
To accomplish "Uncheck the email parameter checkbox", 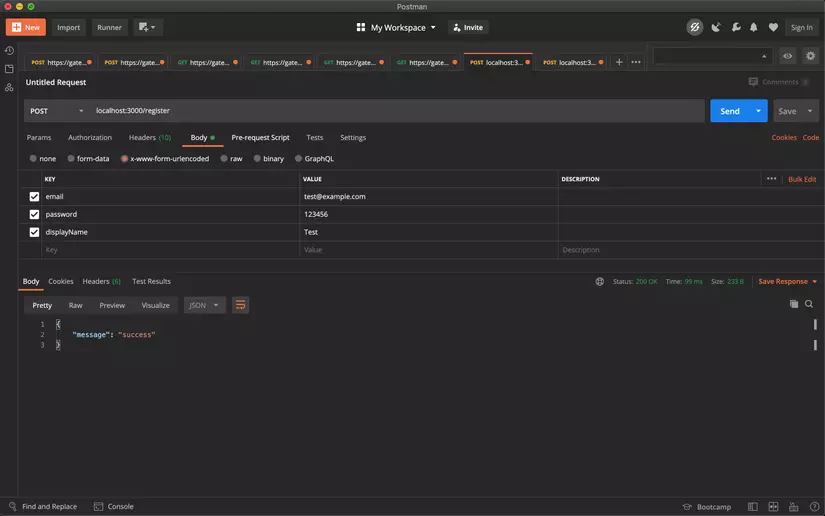I will coord(34,197).
